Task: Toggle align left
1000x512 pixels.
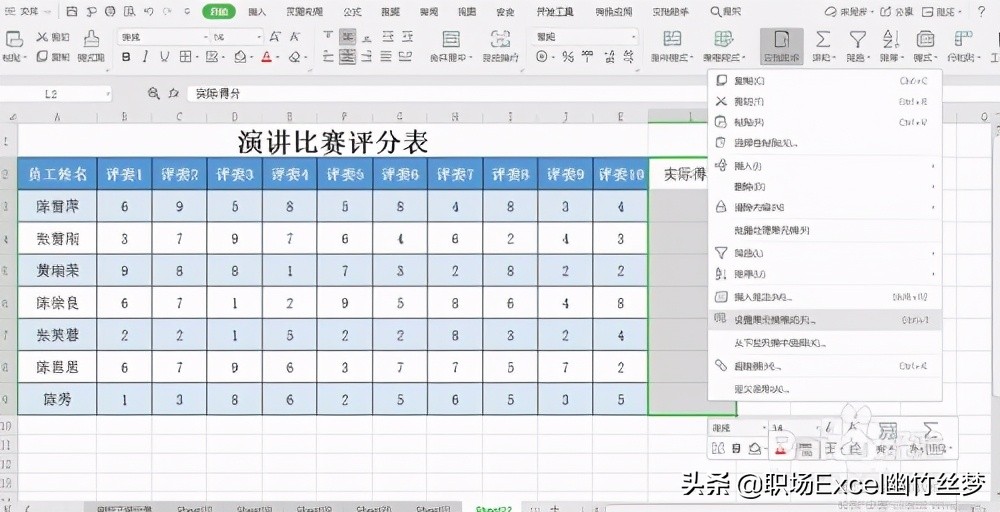Action: tap(328, 57)
